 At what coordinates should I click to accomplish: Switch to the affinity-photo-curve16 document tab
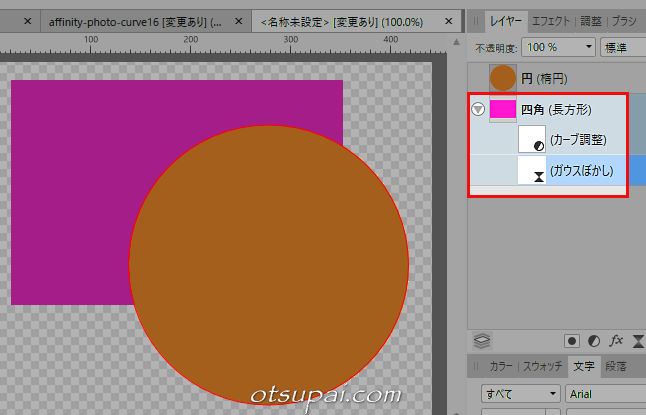(135, 21)
